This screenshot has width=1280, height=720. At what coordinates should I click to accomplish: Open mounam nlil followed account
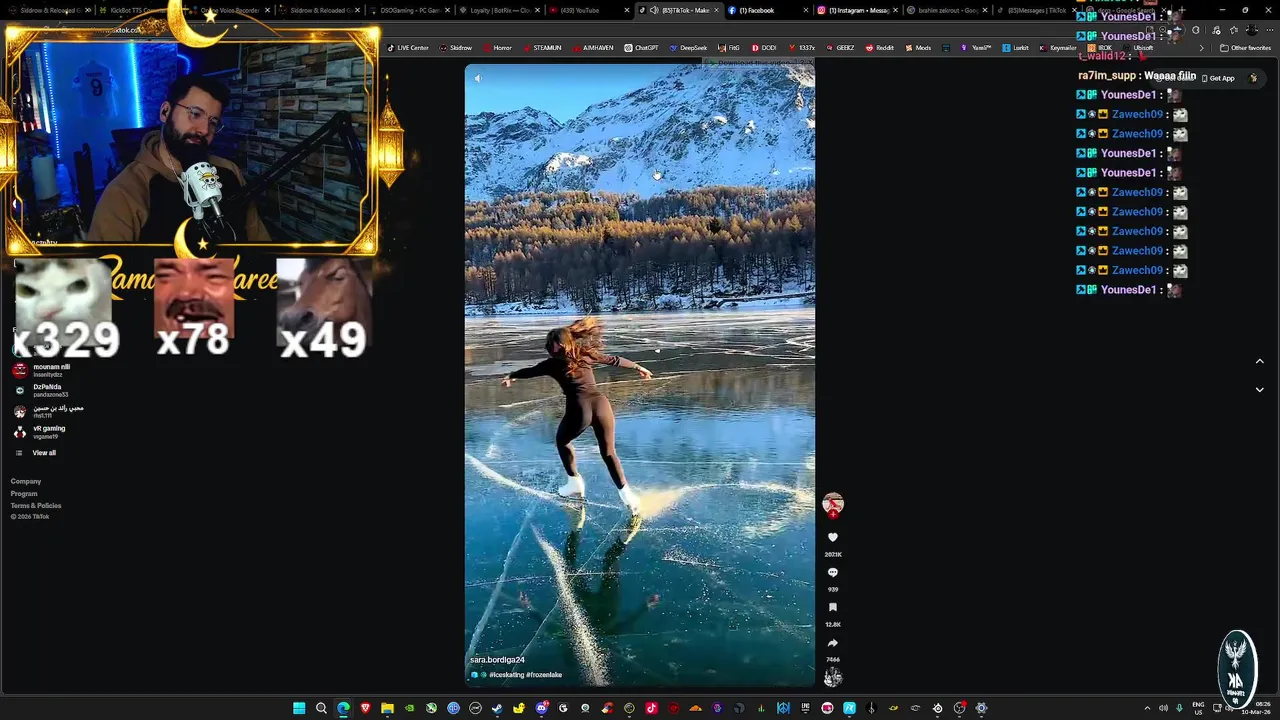click(45, 370)
